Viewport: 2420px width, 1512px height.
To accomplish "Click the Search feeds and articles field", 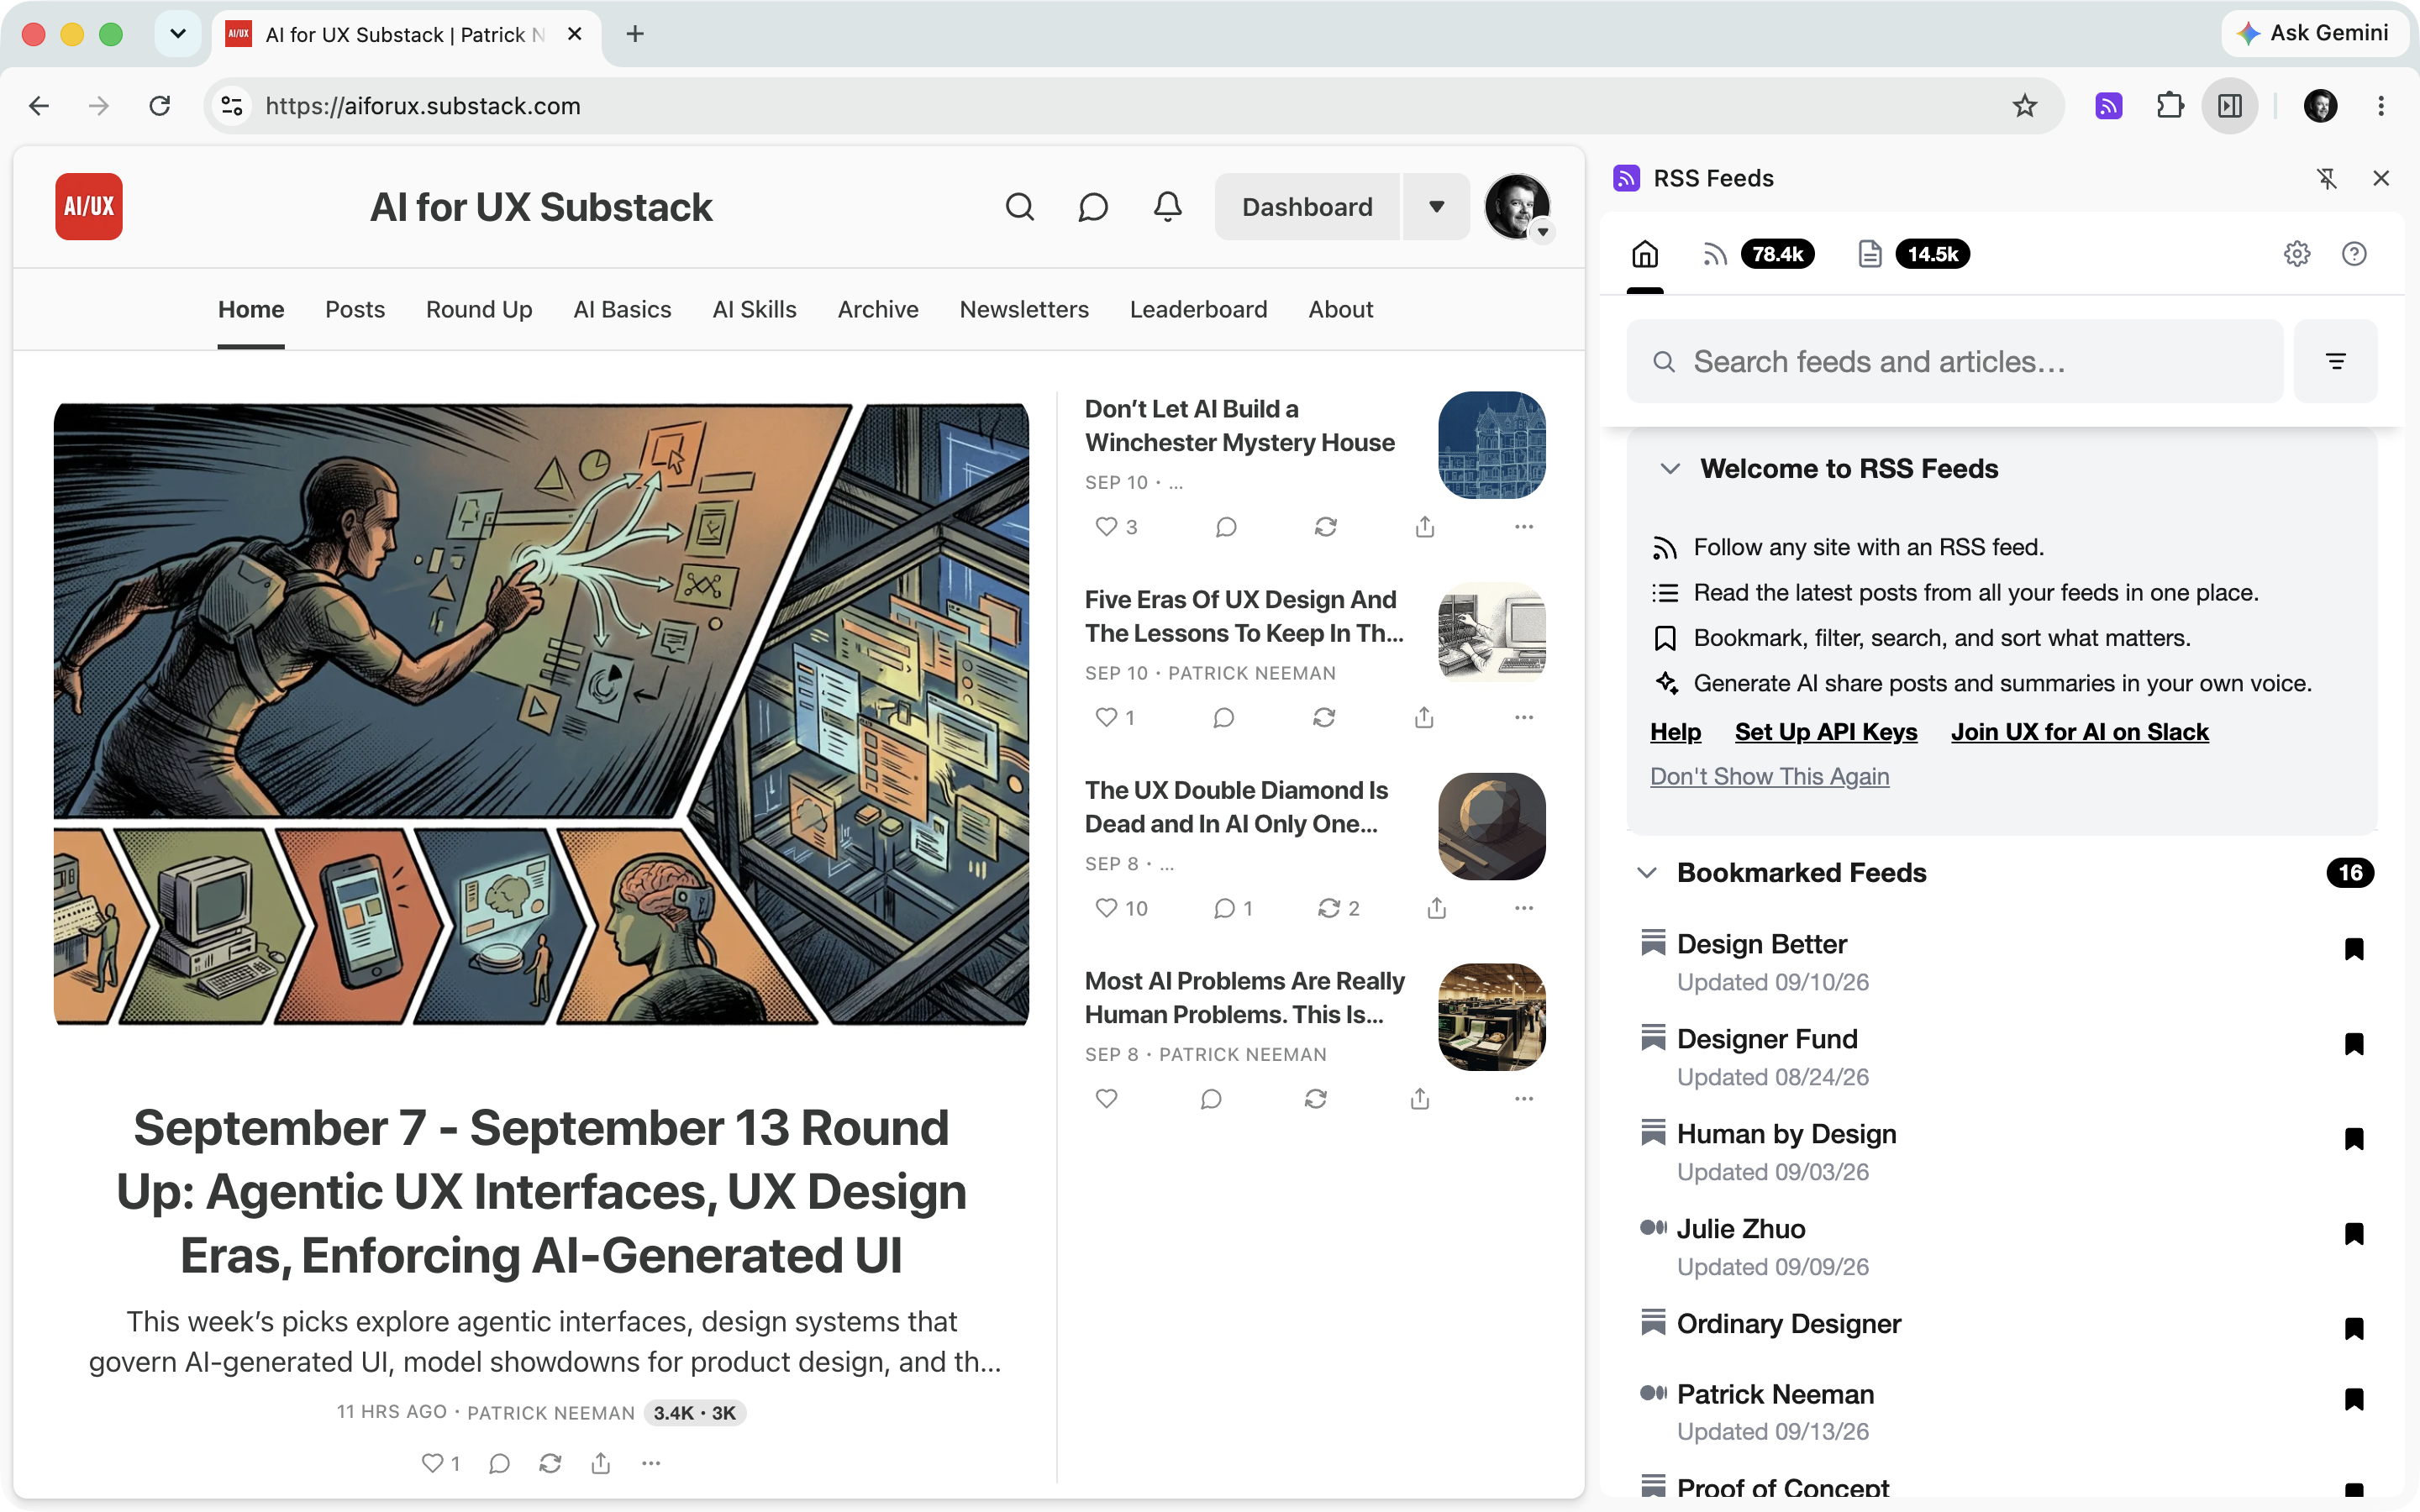I will (x=1954, y=361).
